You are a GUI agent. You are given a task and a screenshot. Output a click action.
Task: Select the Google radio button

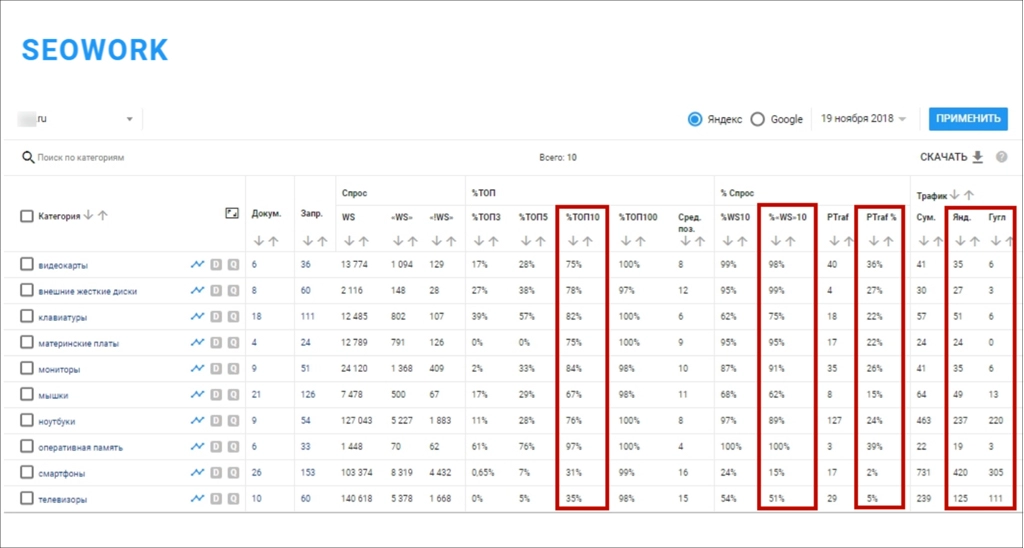757,119
